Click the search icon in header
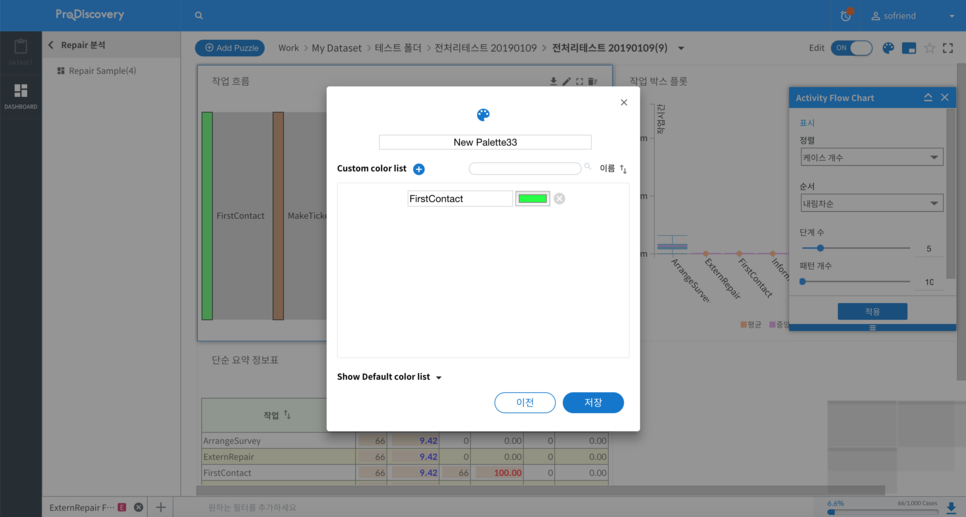The width and height of the screenshot is (966, 517). tap(199, 16)
